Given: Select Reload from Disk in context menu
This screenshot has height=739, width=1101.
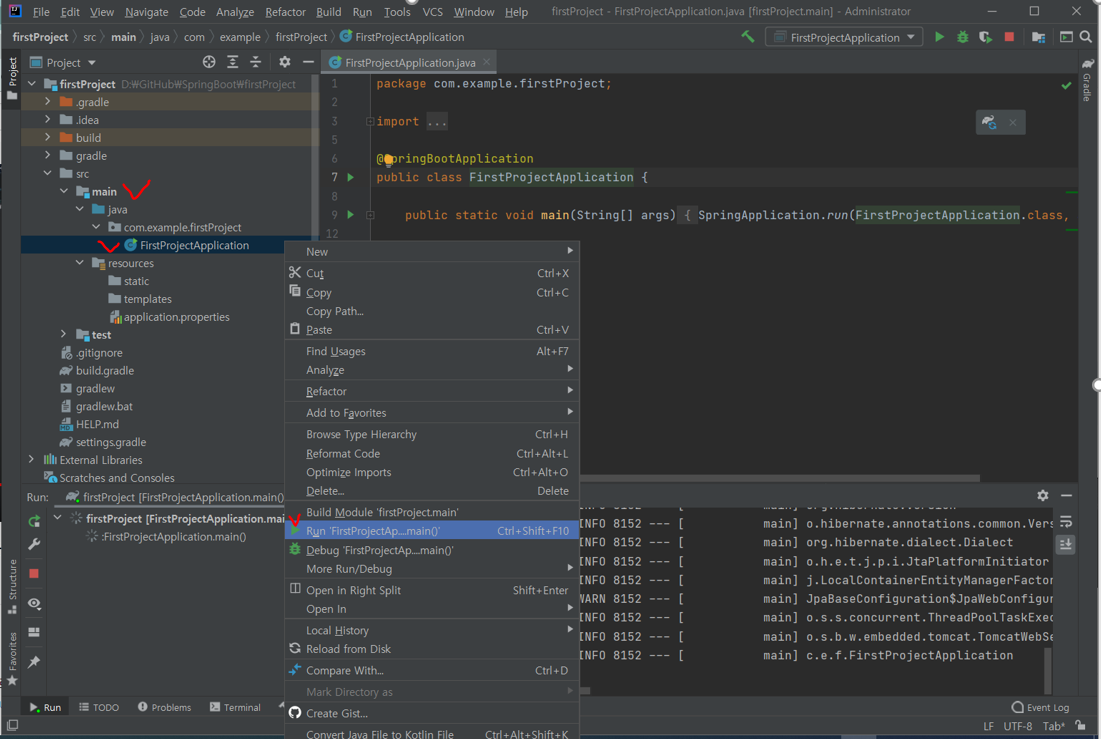Looking at the screenshot, I should pos(432,649).
